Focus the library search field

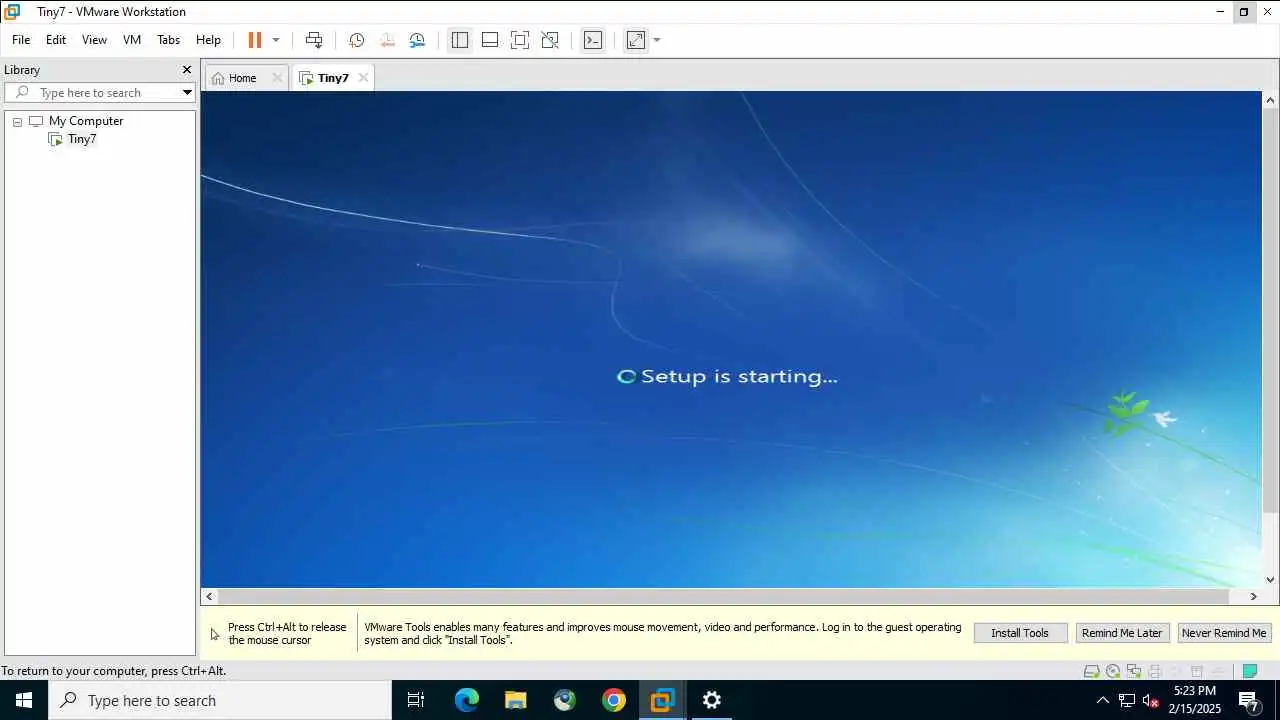click(99, 92)
